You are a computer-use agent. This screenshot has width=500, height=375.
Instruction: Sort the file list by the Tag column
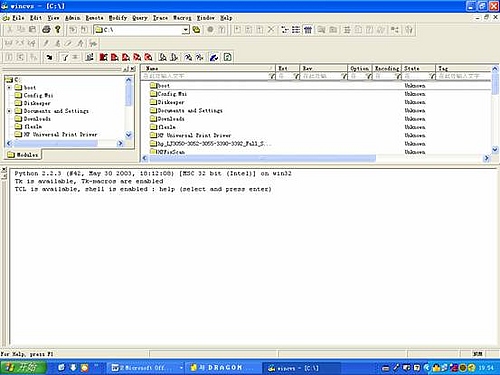coord(463,68)
